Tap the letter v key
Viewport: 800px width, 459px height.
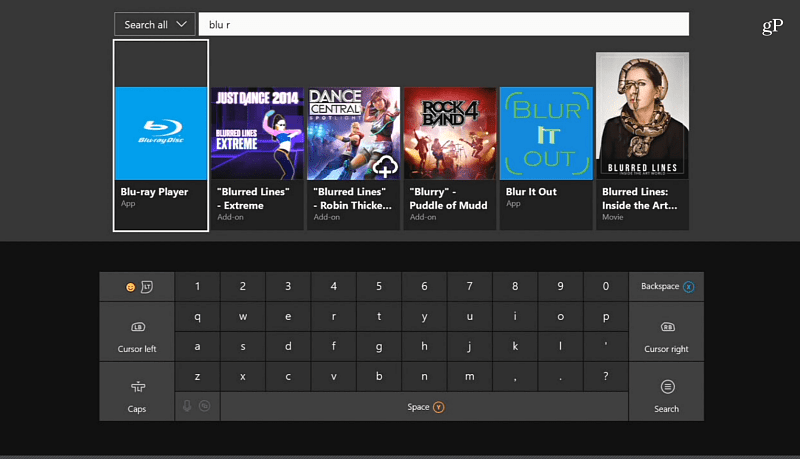click(334, 377)
